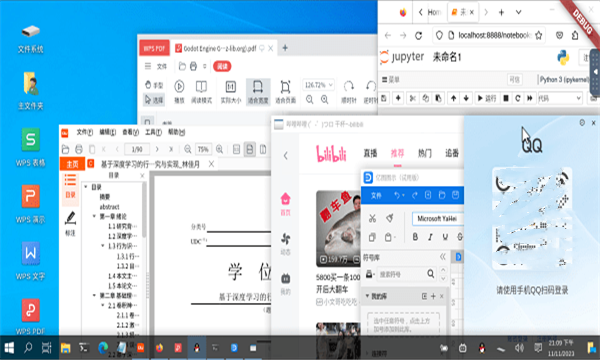Open the Jupyter cell type dropdown
The height and width of the screenshot is (360, 600).
[560, 98]
